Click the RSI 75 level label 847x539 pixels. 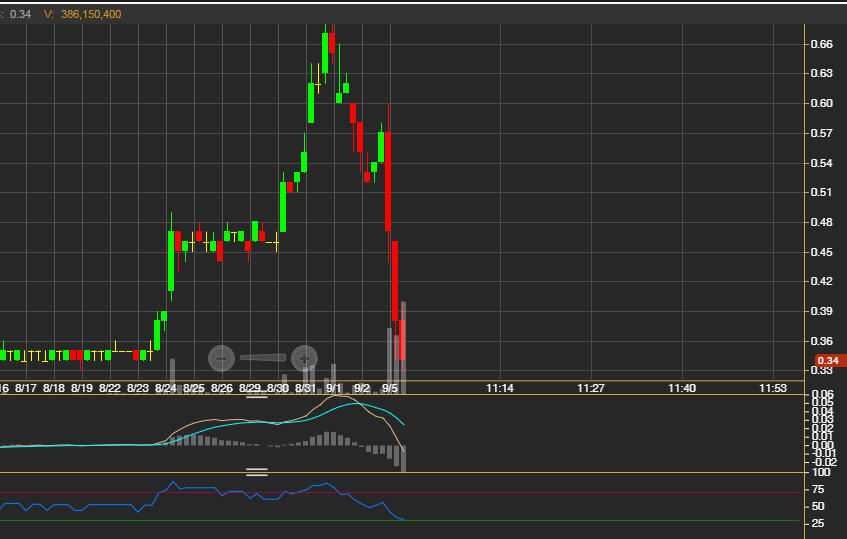(x=818, y=490)
